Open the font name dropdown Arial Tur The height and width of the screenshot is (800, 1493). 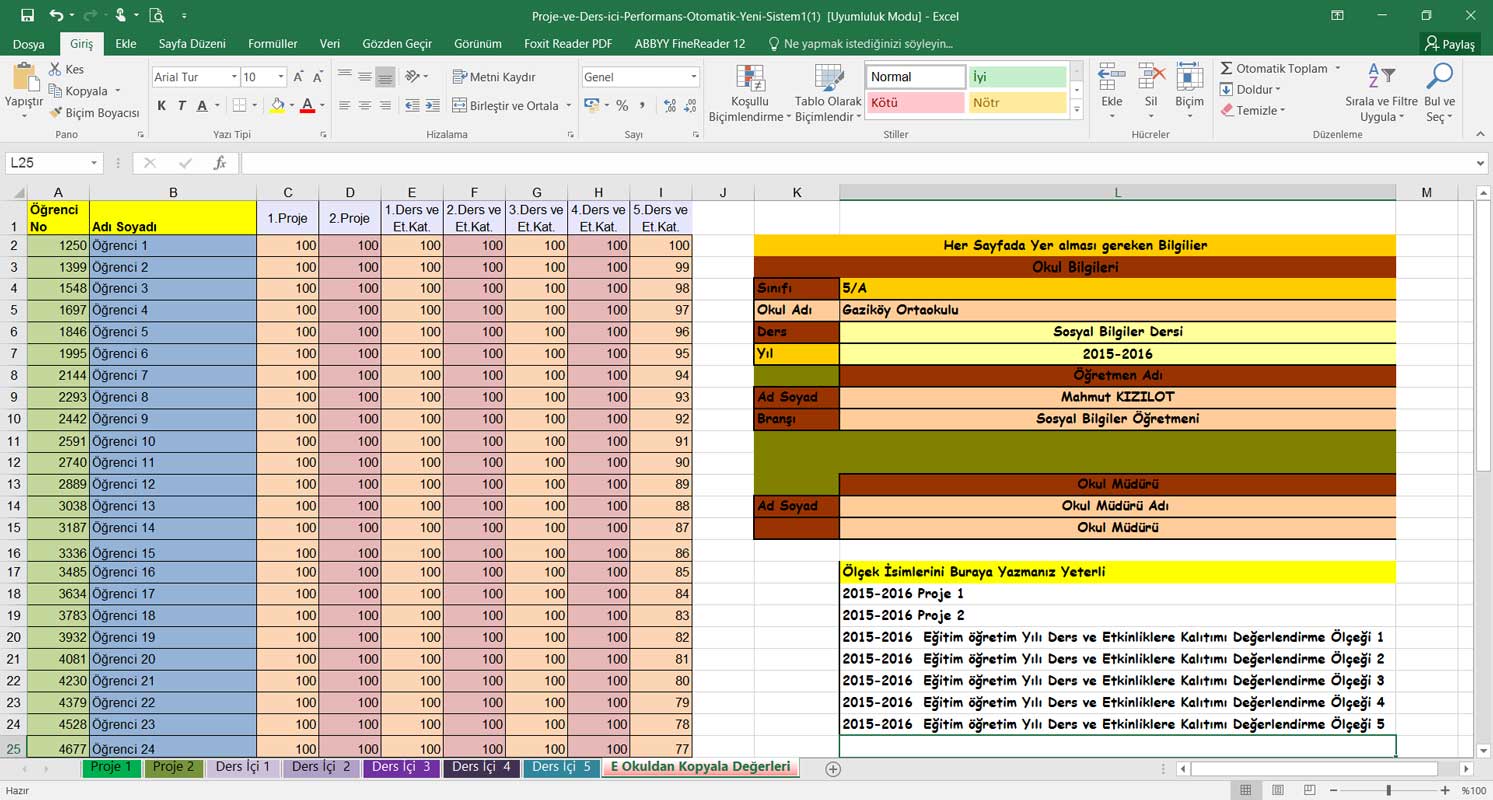(234, 77)
